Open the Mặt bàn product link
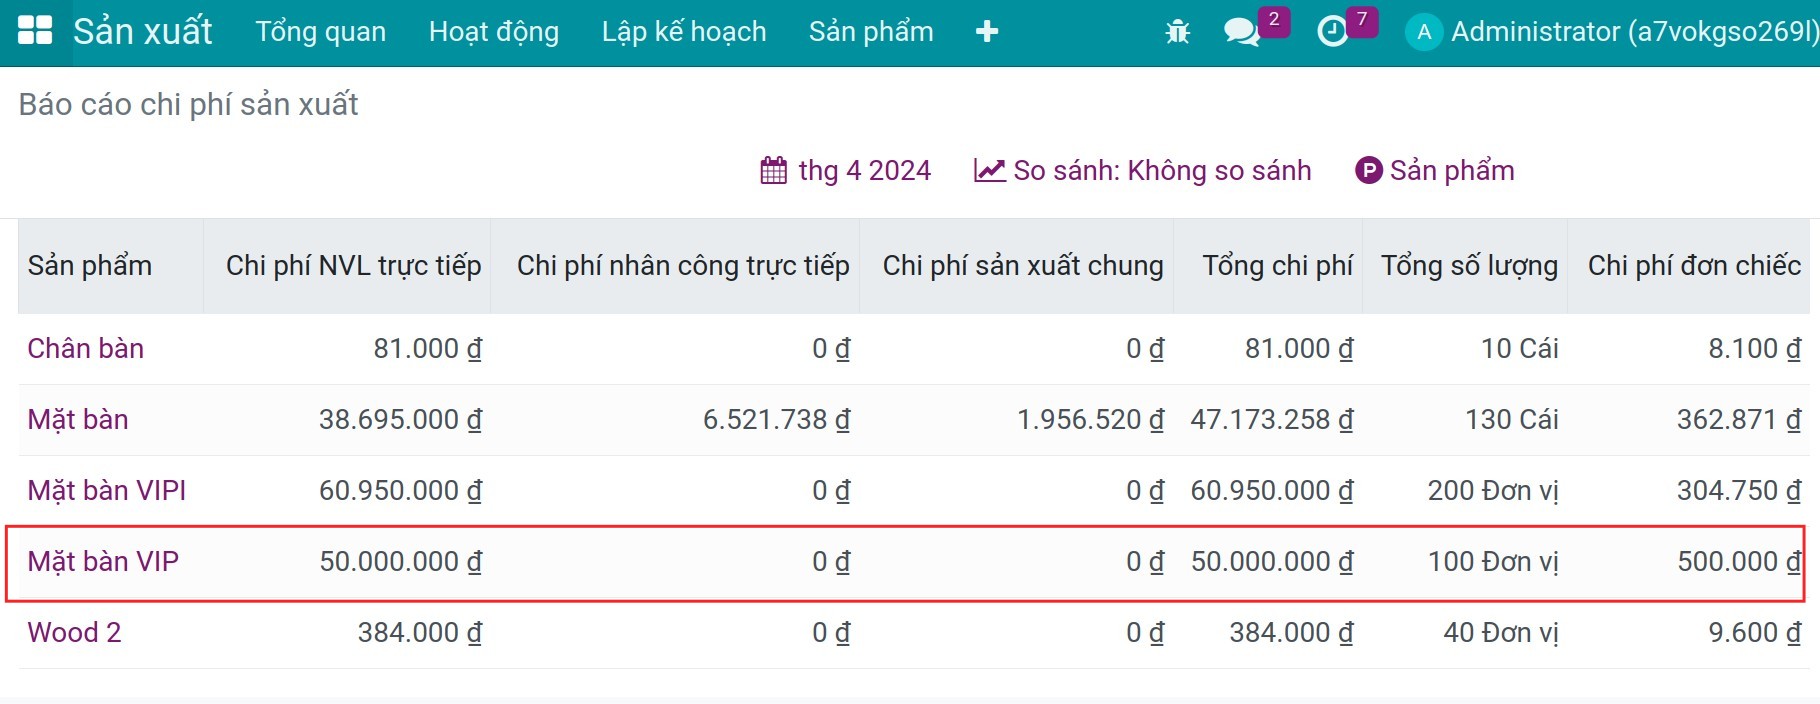The width and height of the screenshot is (1820, 704). (x=78, y=419)
